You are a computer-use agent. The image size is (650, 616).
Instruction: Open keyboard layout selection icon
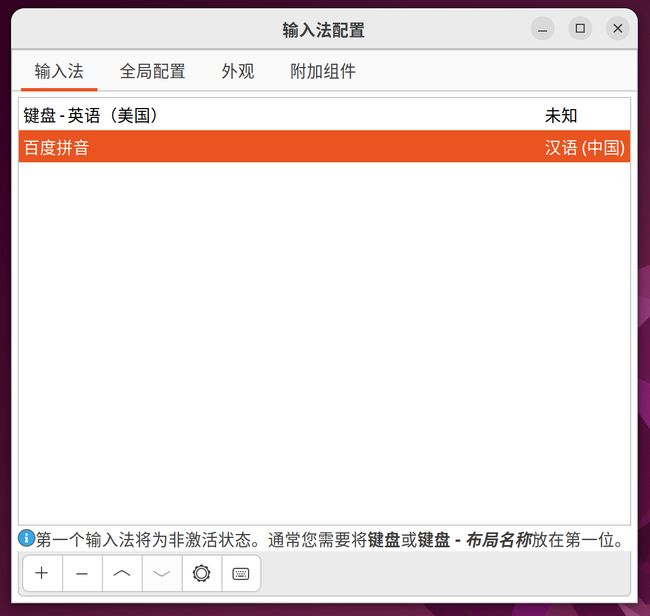[241, 573]
